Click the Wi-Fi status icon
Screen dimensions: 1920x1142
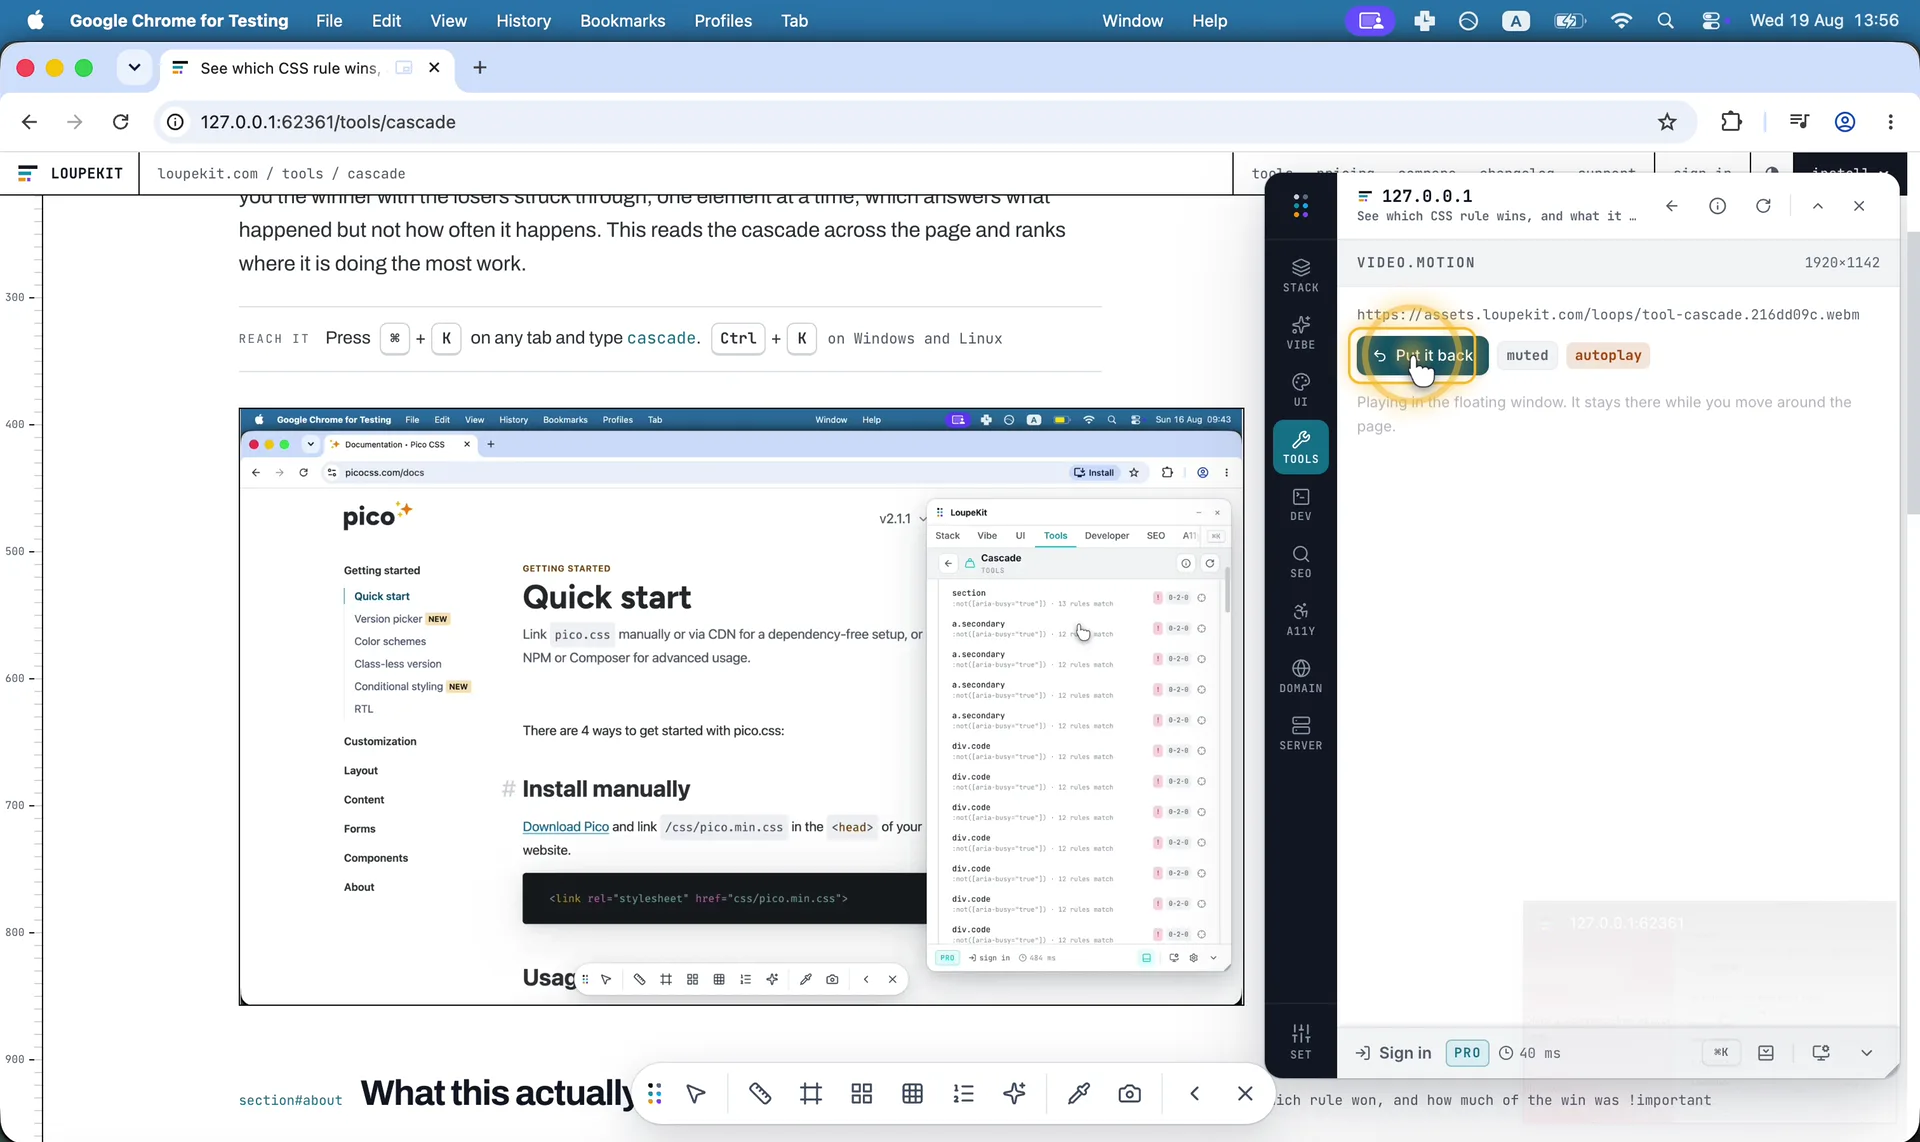[x=1621, y=20]
